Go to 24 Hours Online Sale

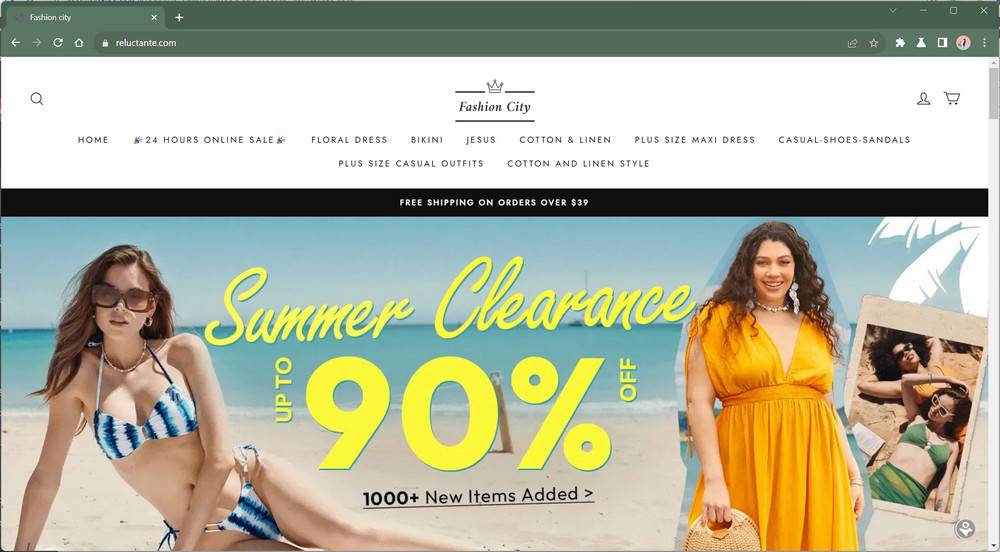[x=210, y=140]
